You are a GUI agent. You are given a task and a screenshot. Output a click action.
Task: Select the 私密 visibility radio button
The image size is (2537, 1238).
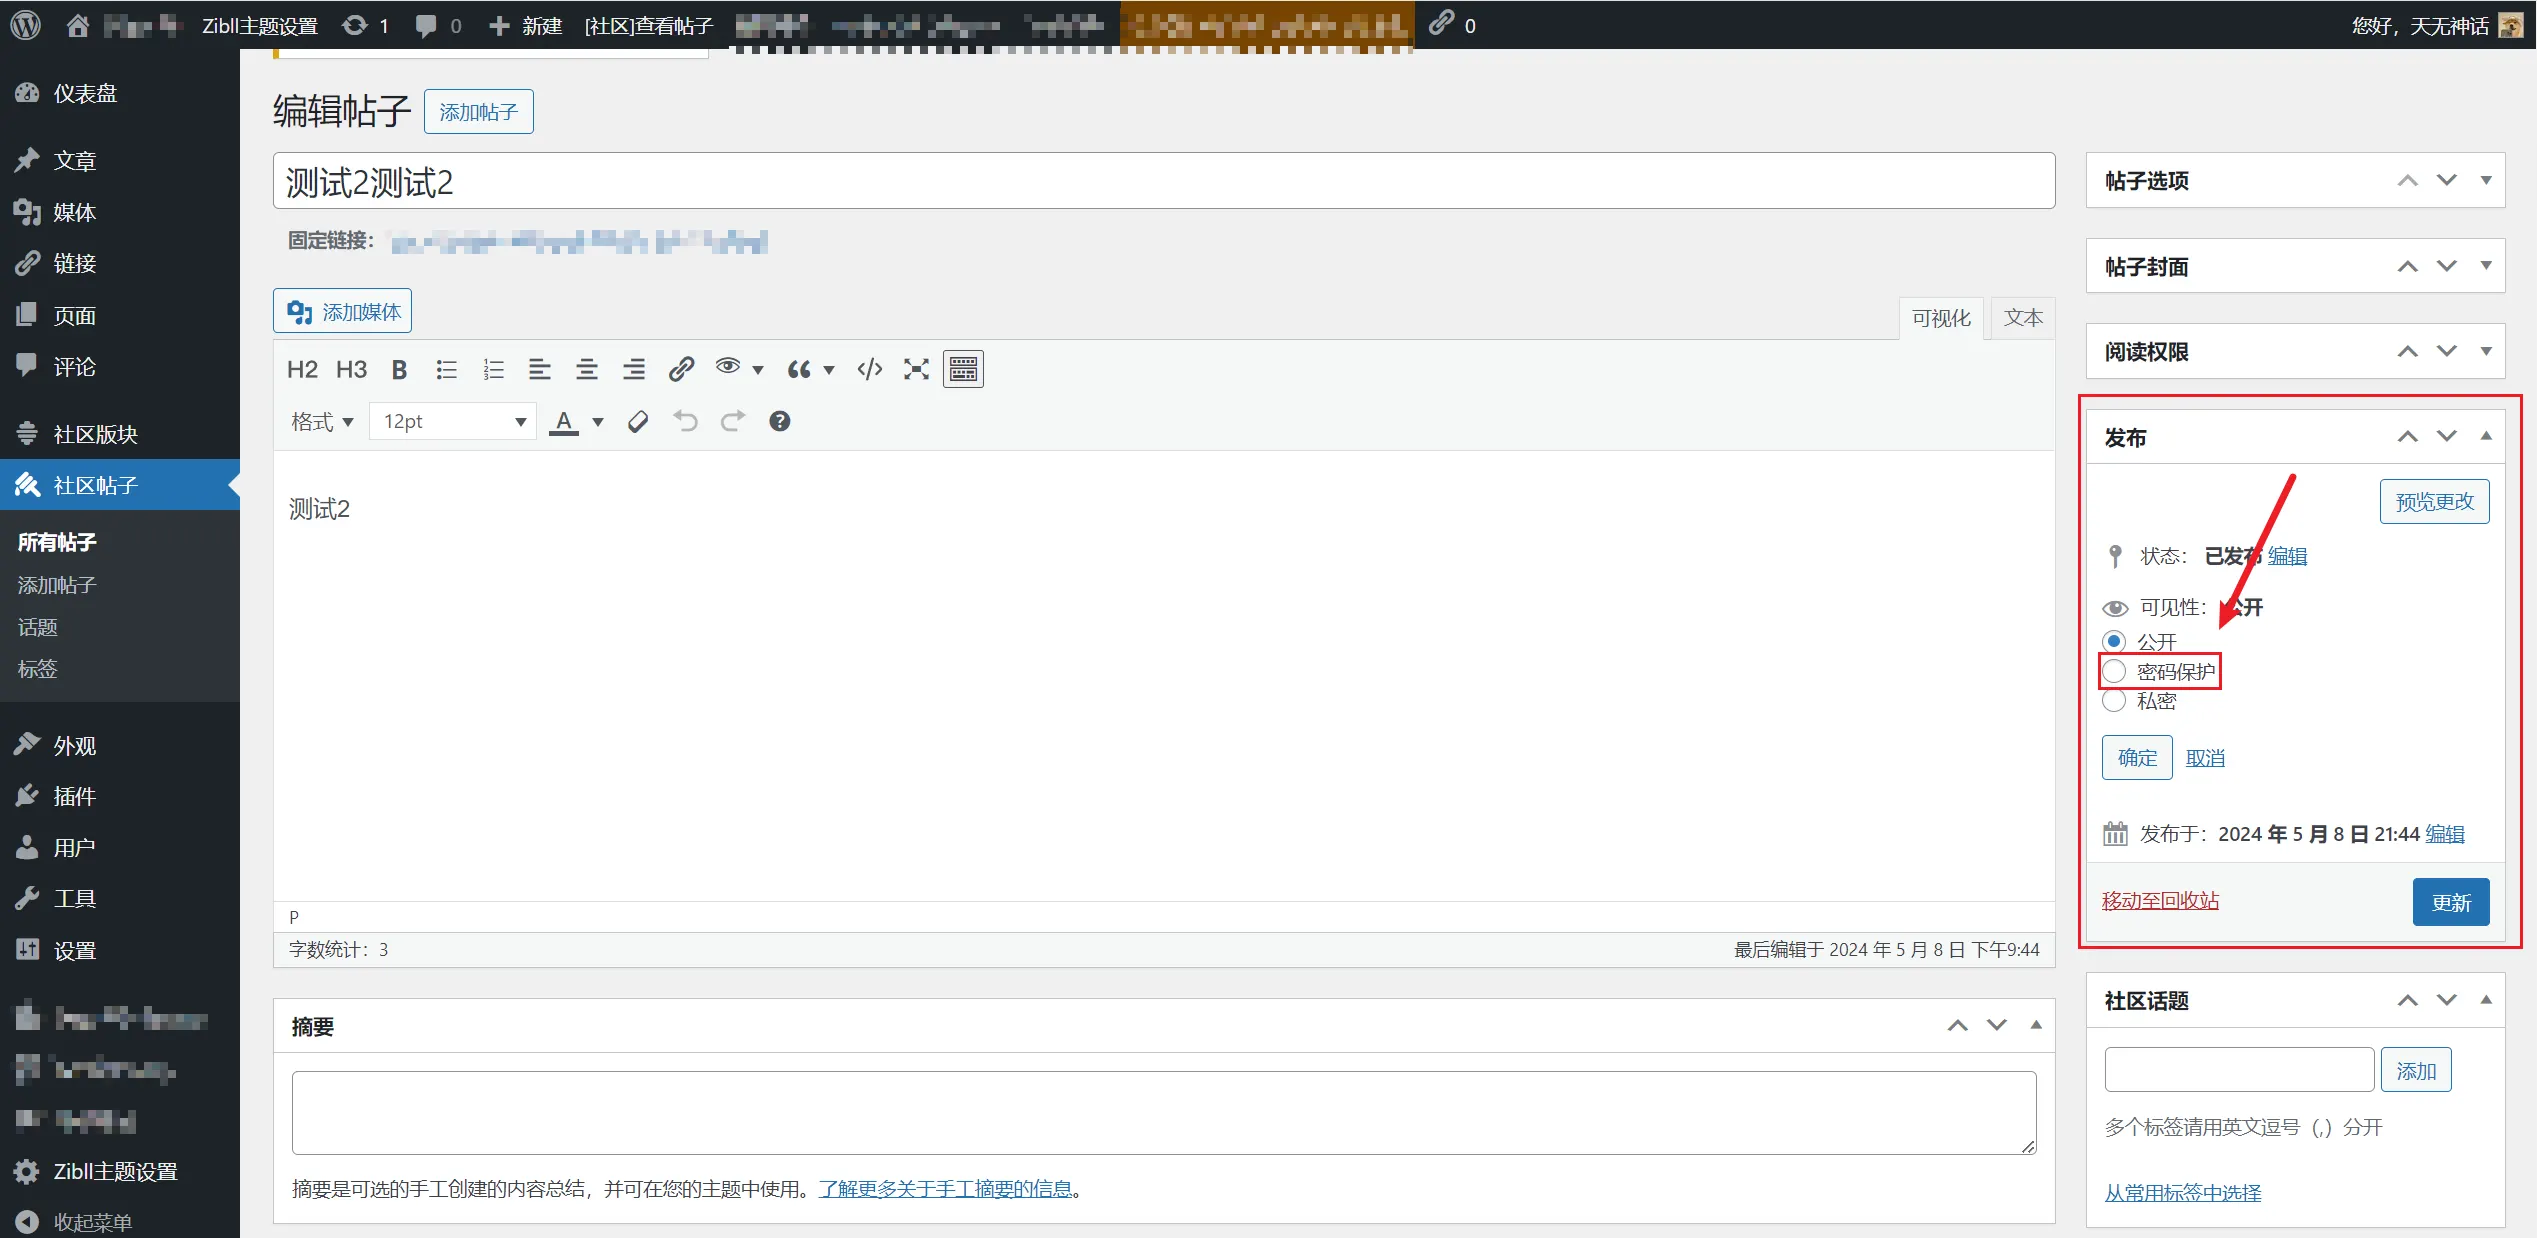click(x=2113, y=701)
